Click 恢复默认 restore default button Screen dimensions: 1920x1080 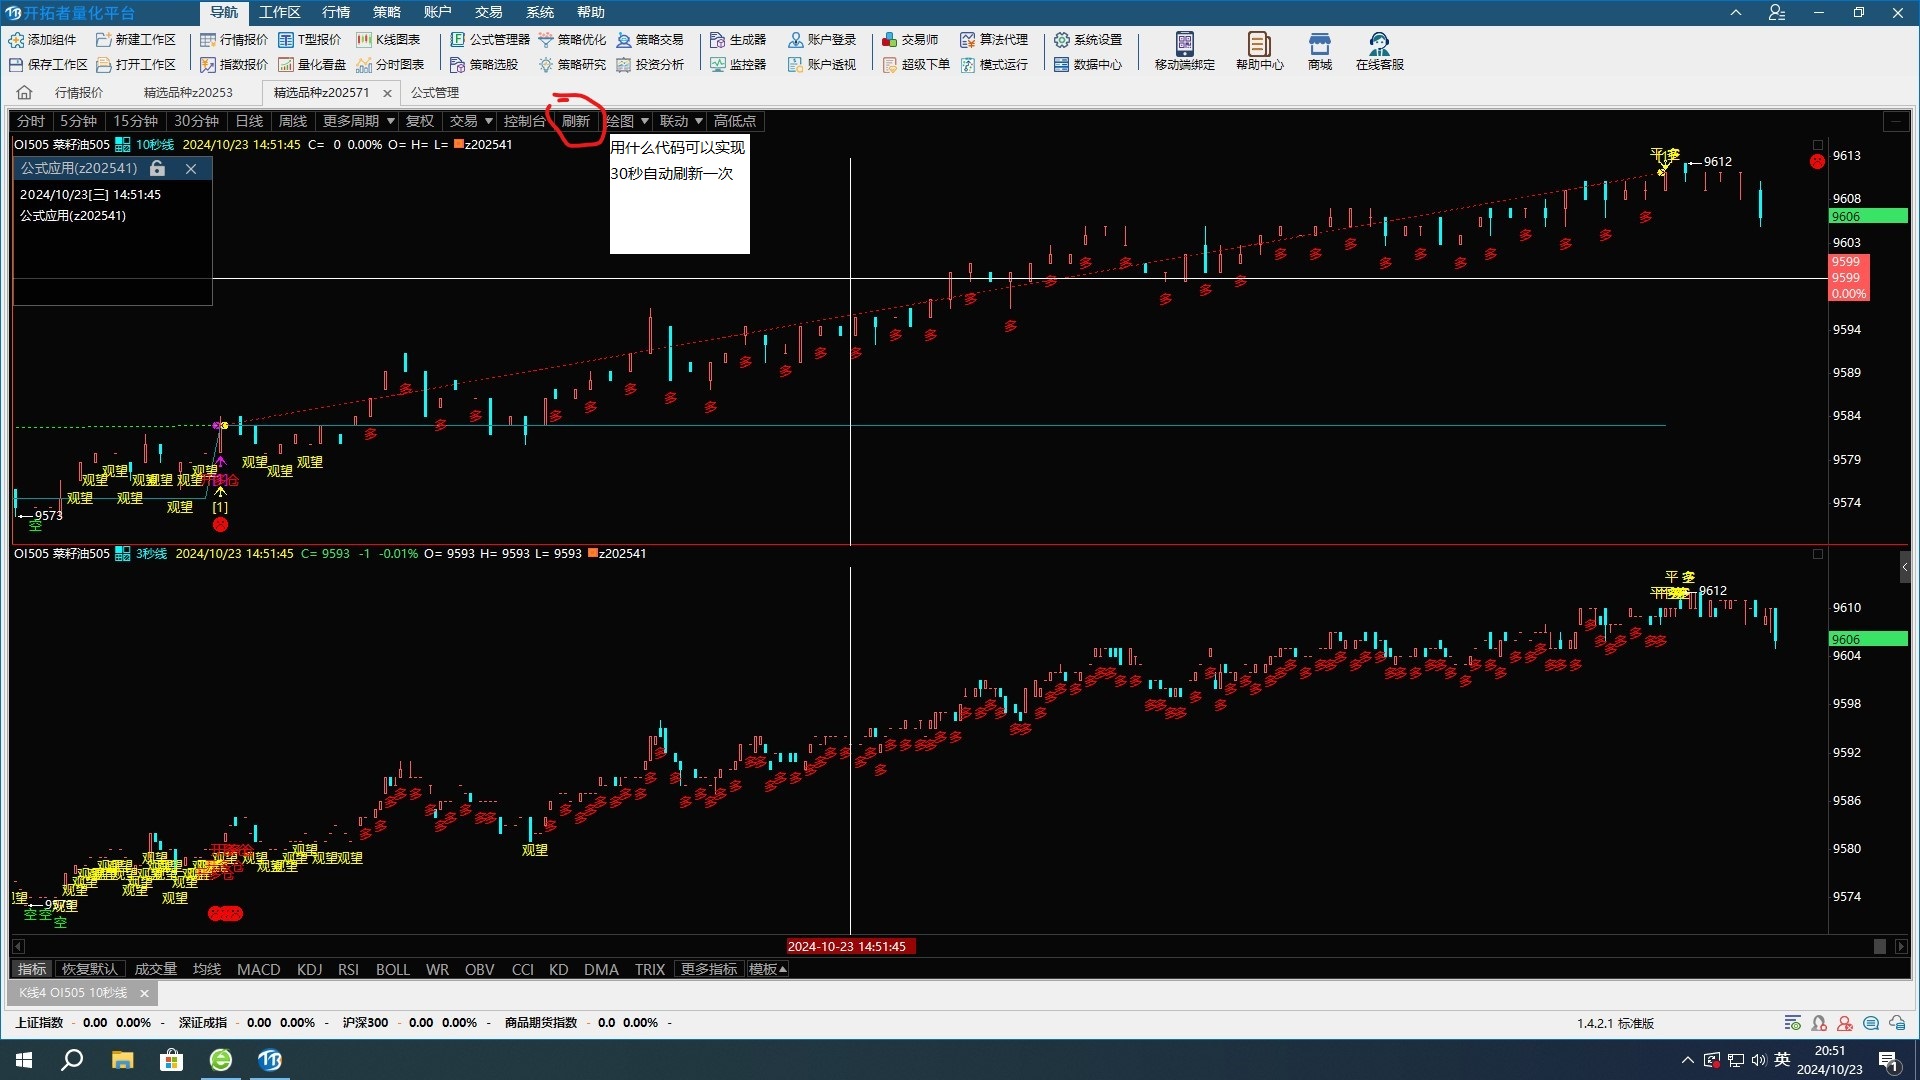click(x=89, y=969)
